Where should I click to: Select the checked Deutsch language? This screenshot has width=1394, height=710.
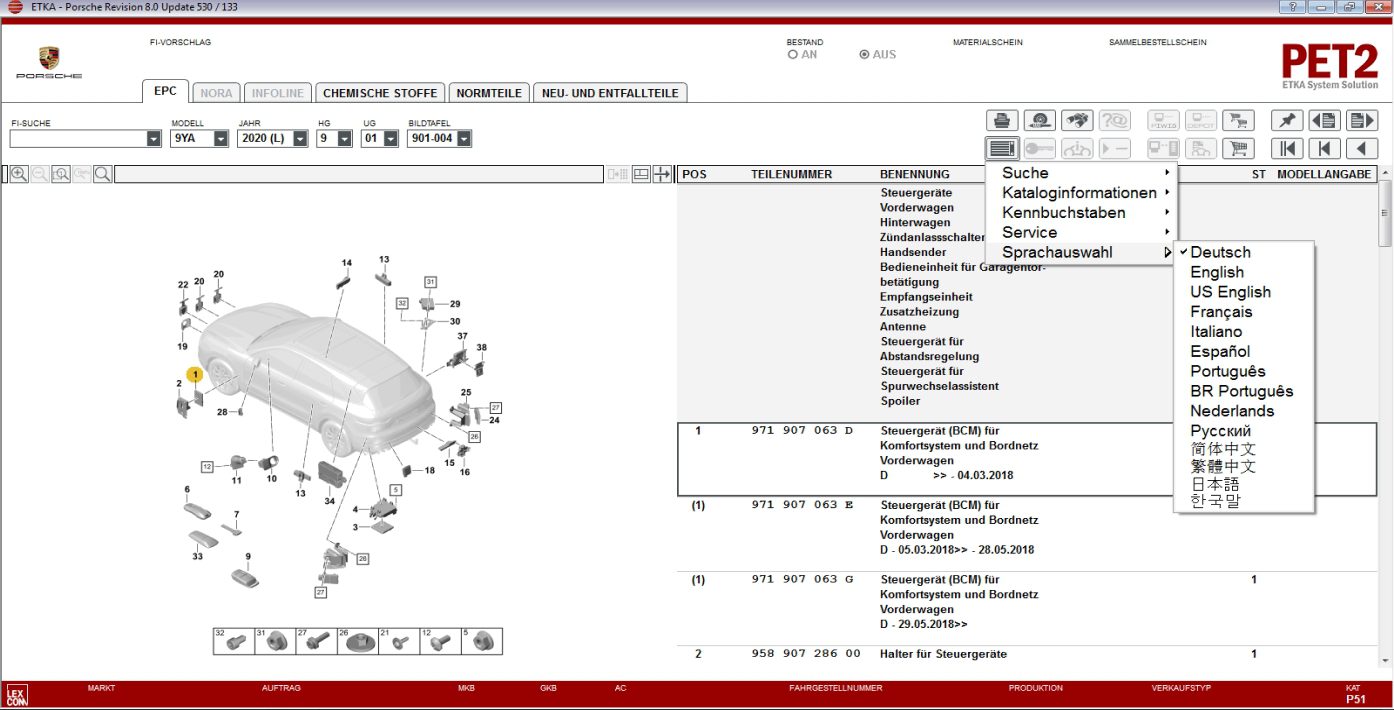point(1220,252)
